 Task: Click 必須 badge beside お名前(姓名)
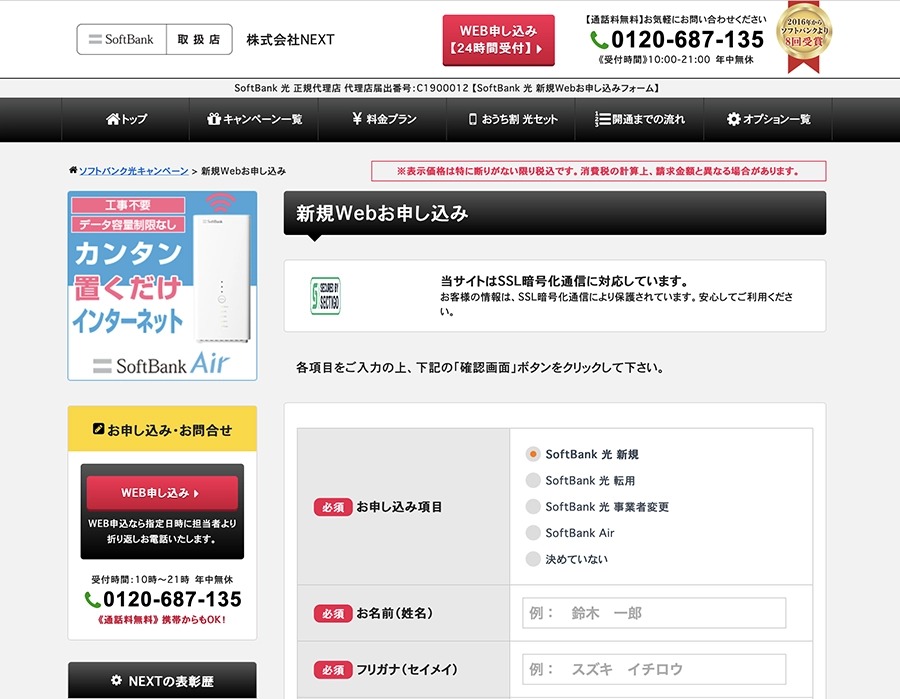(x=333, y=613)
